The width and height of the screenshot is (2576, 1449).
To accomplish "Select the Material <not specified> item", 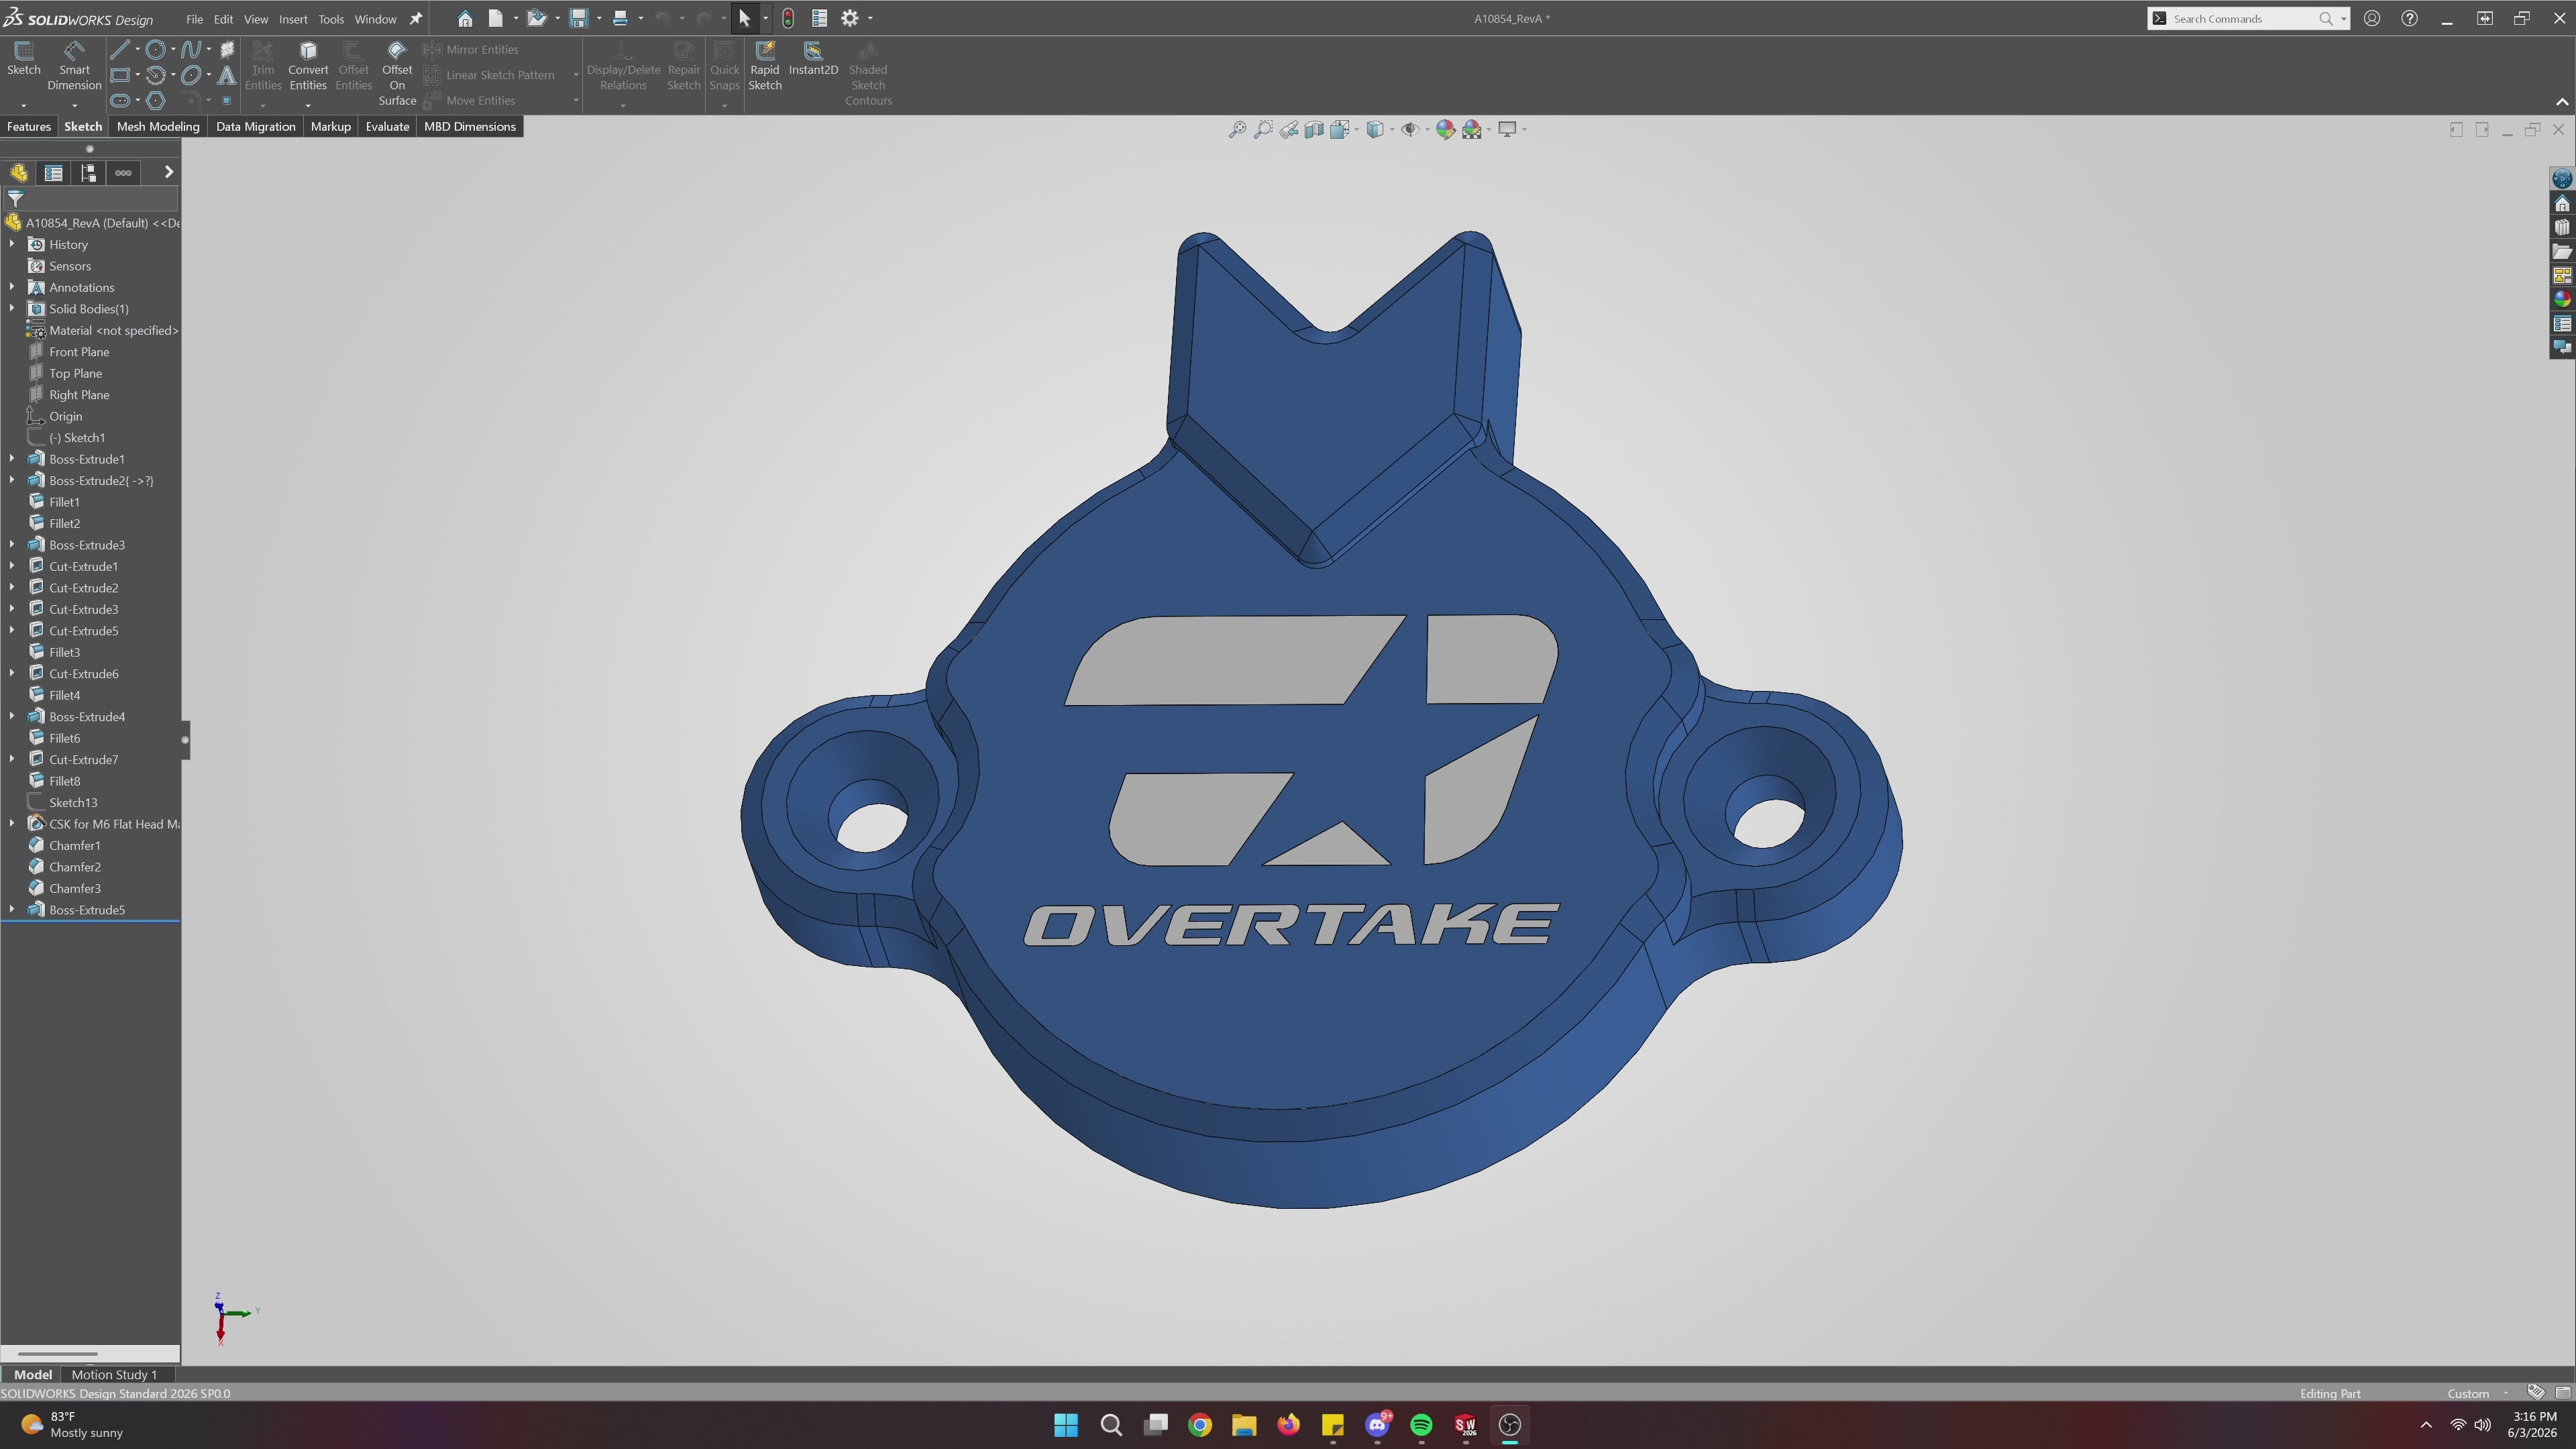I will click(x=113, y=330).
